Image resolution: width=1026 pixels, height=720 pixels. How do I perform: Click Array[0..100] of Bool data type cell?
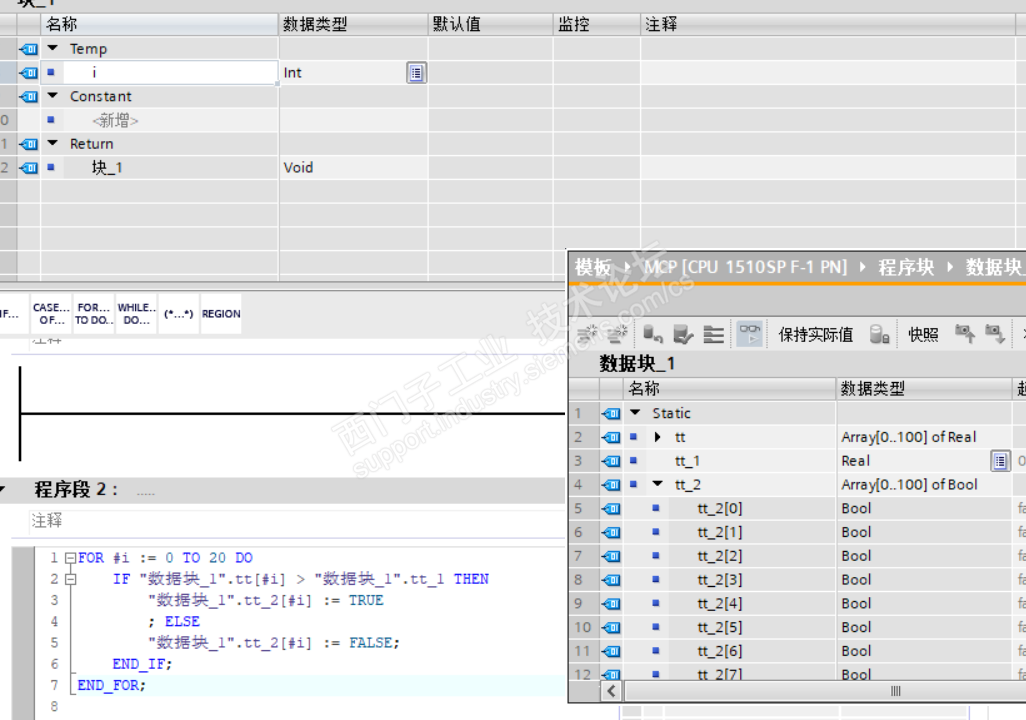923,484
